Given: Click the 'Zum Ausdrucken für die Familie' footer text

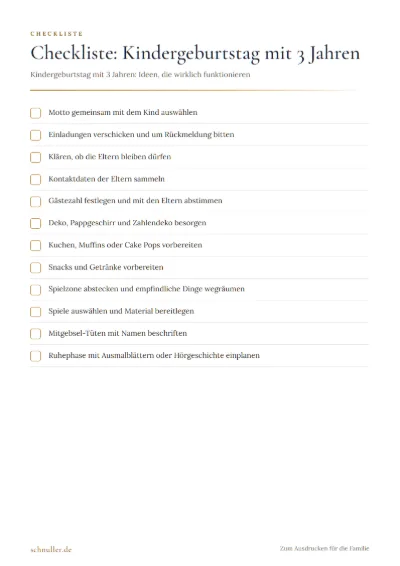Looking at the screenshot, I should [x=324, y=548].
